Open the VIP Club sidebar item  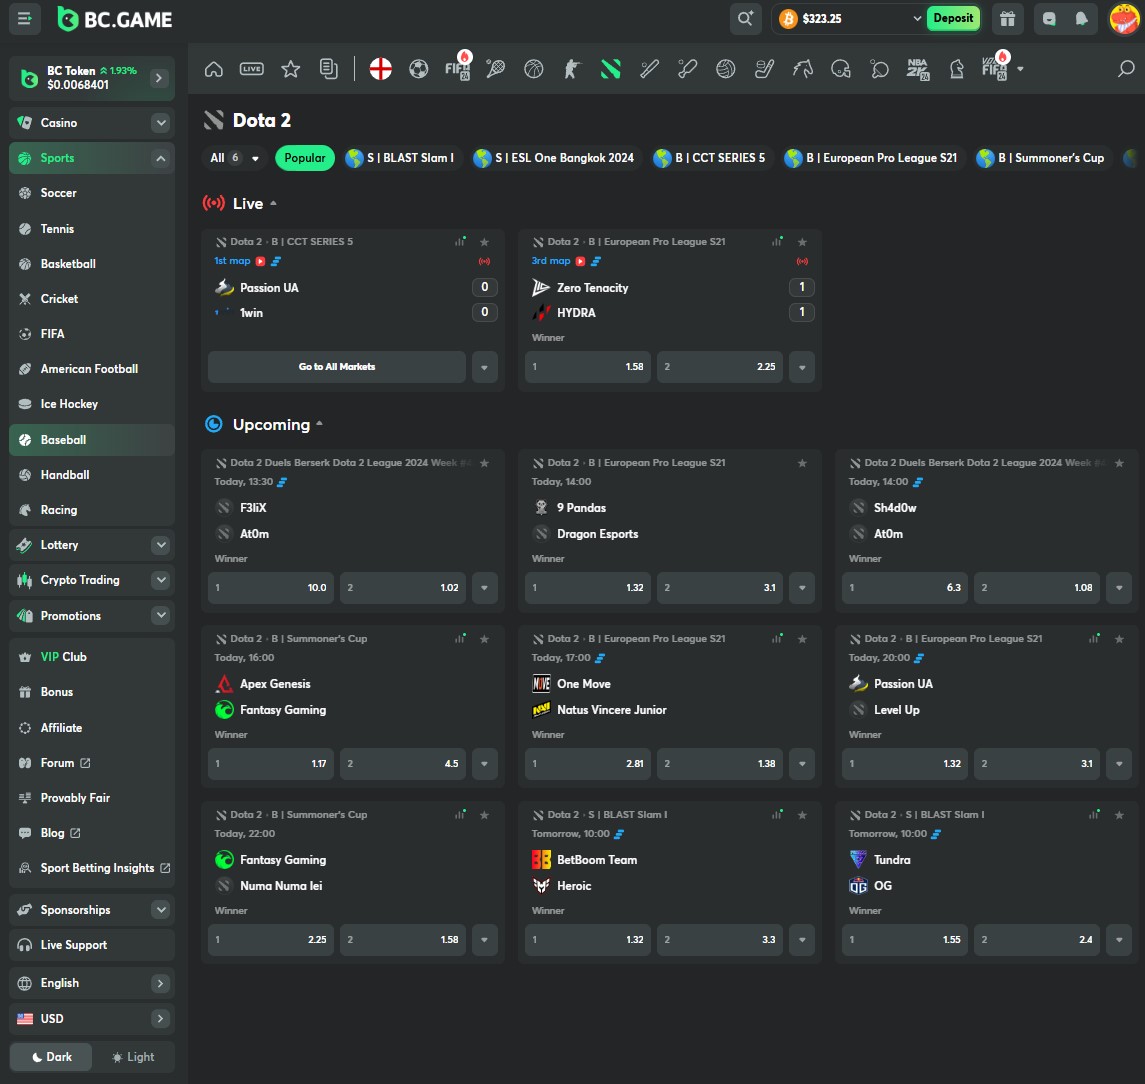(x=92, y=657)
